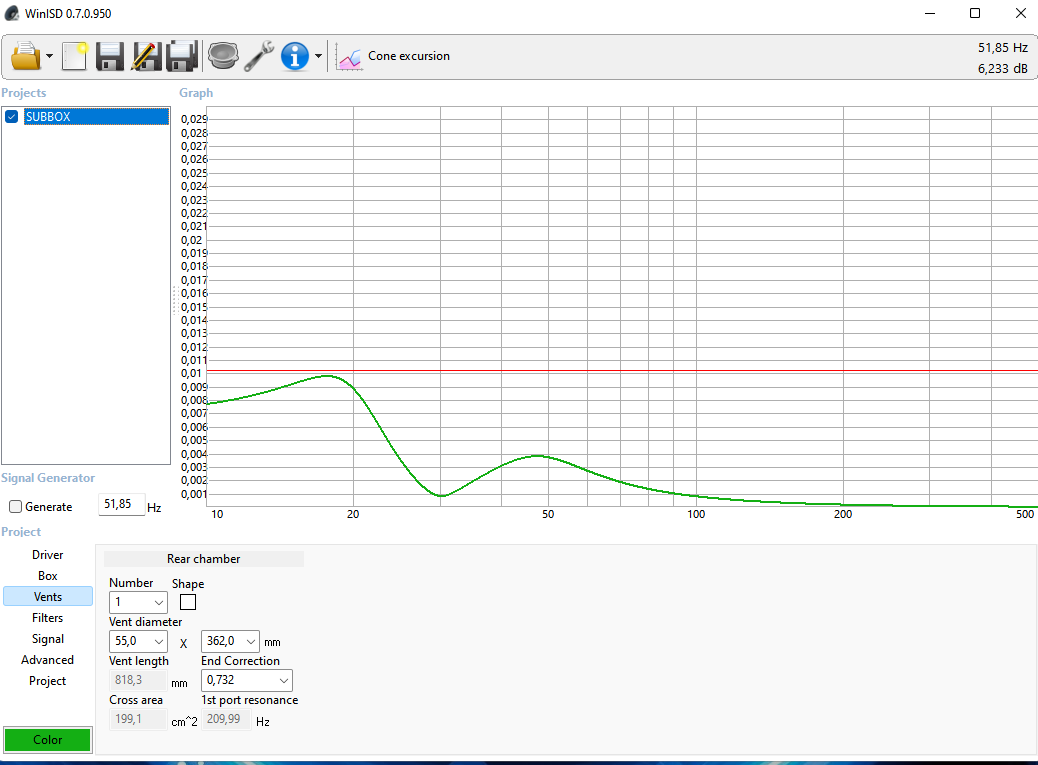Close the WinISD window
The width and height of the screenshot is (1038, 765).
pyautogui.click(x=1021, y=13)
